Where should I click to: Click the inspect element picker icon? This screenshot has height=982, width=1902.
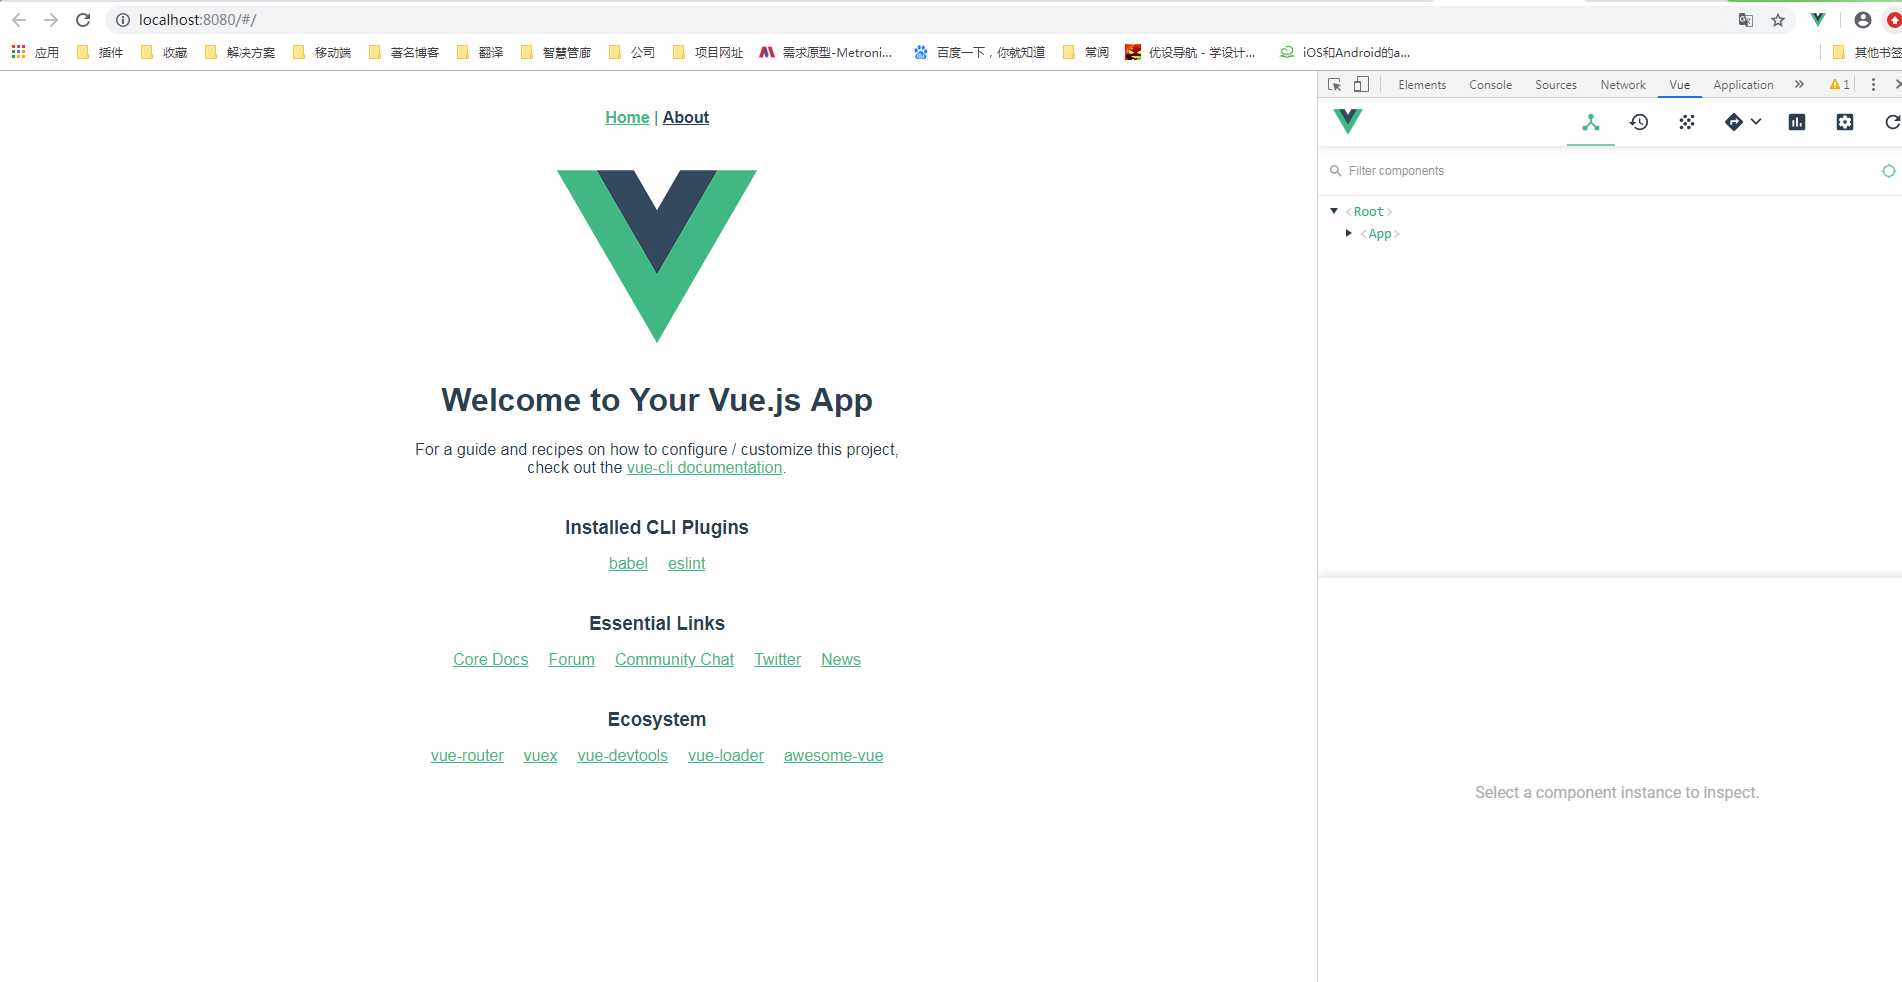click(1334, 85)
